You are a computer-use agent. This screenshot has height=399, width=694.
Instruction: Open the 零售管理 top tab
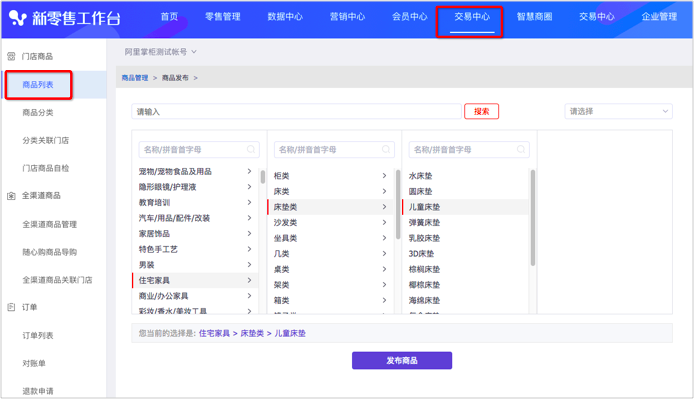pos(223,17)
